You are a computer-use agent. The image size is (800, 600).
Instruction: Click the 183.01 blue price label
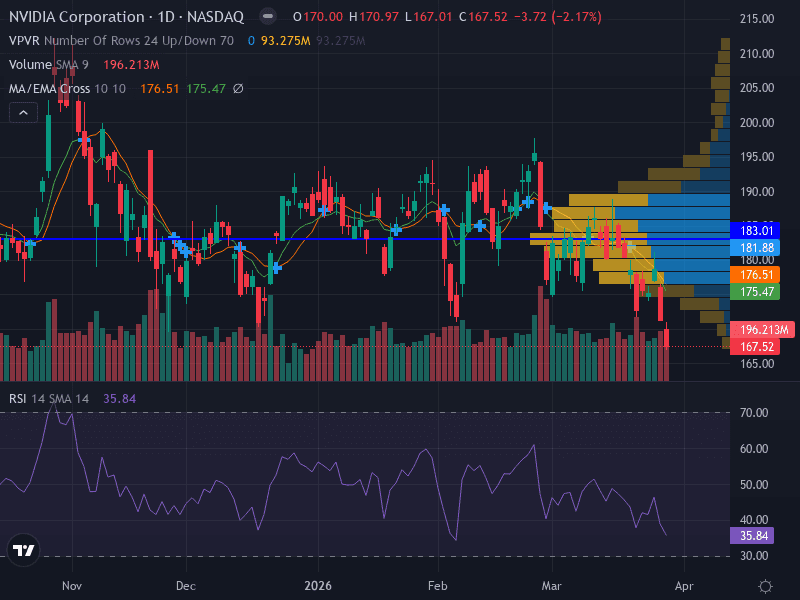[755, 231]
